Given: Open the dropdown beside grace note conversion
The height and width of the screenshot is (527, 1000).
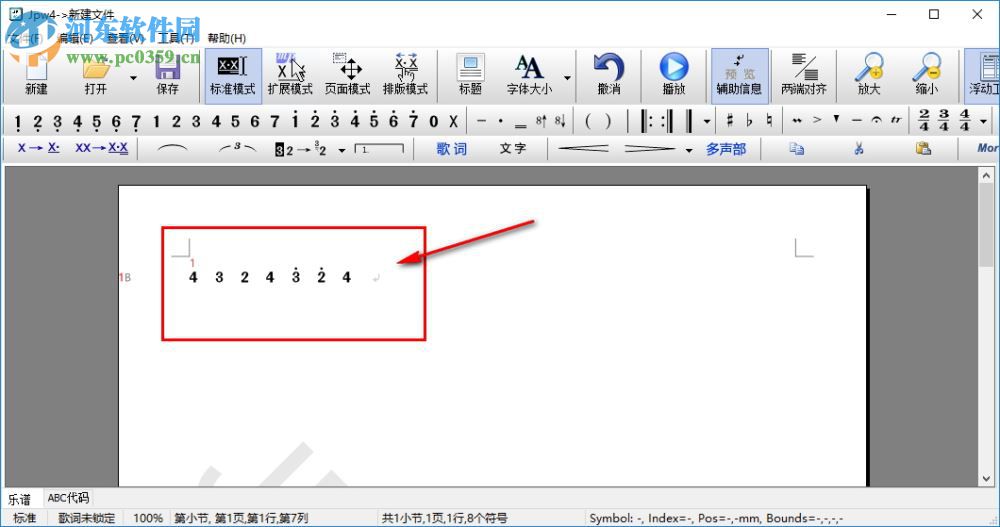Looking at the screenshot, I should coord(342,151).
